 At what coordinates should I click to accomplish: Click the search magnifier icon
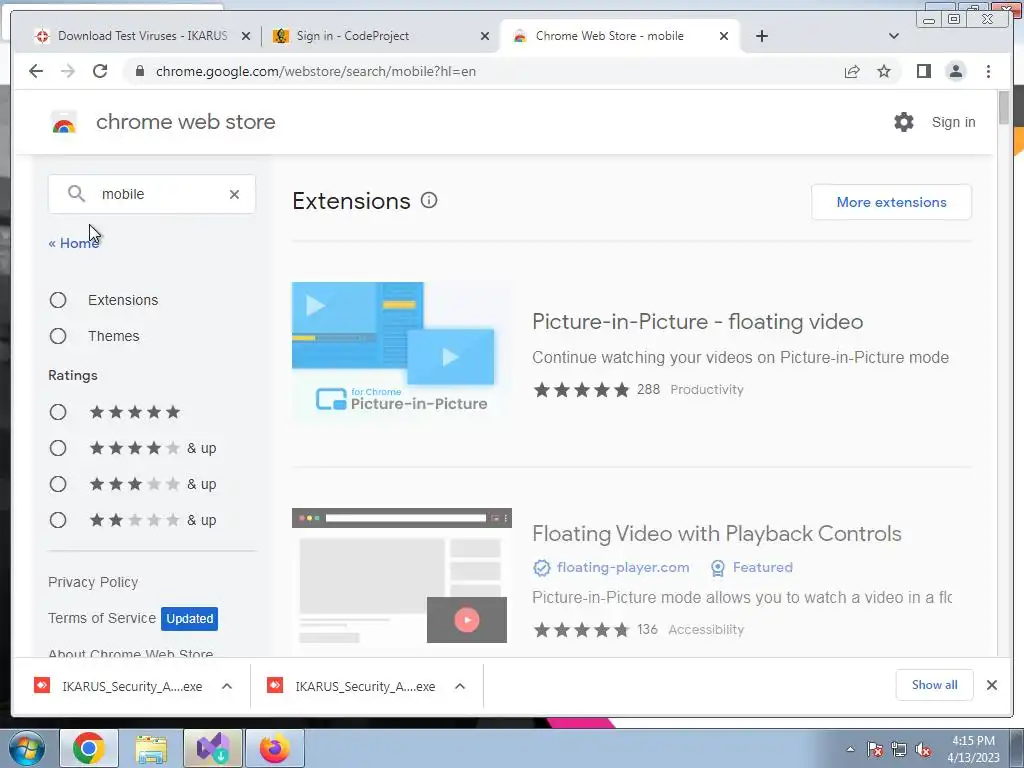coord(76,194)
